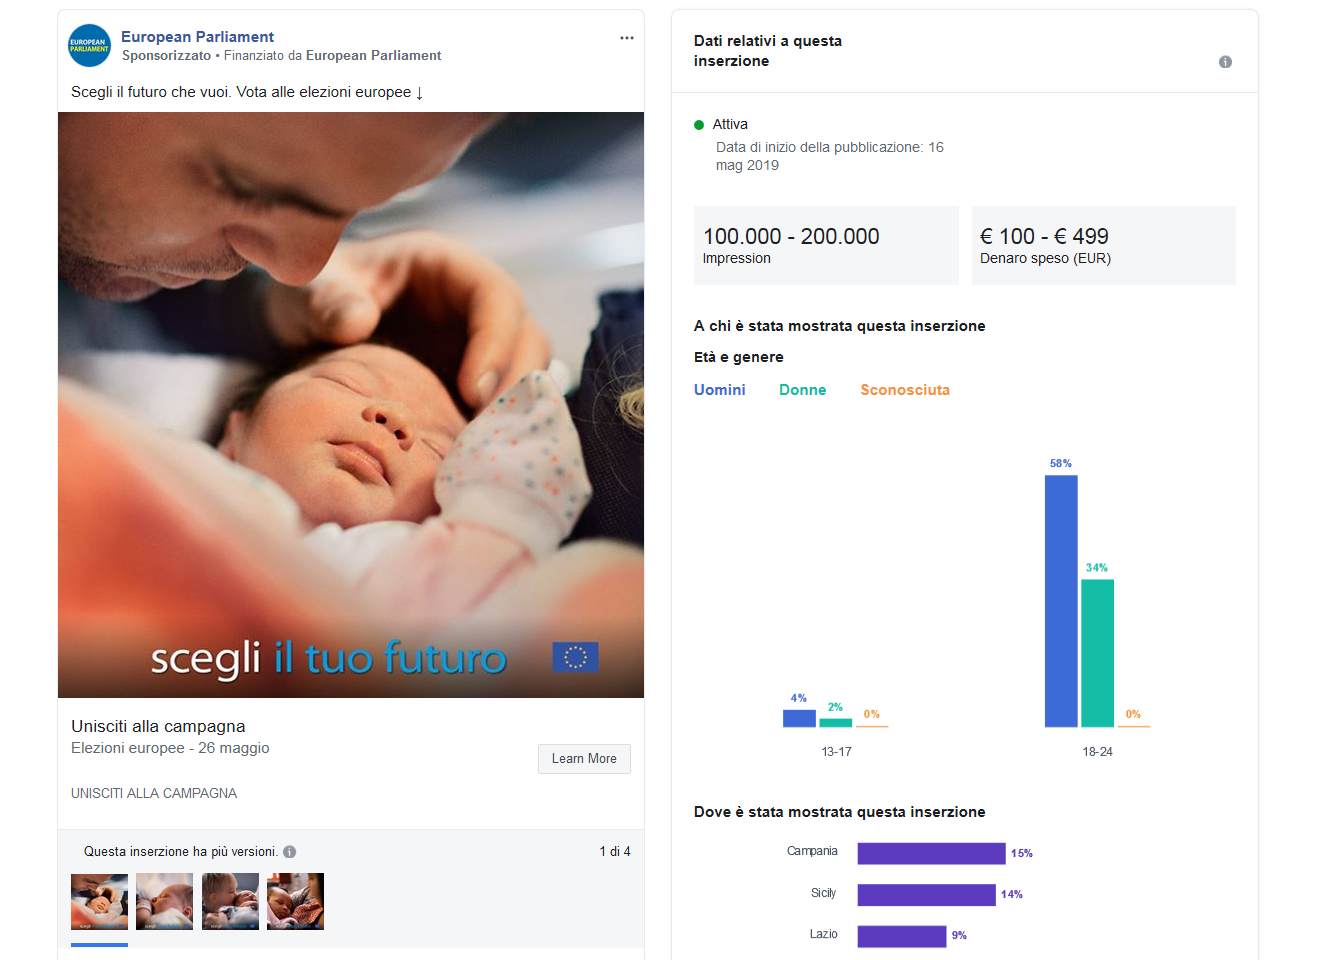Open the European Parliament page name link
The width and height of the screenshot is (1318, 960).
(197, 37)
